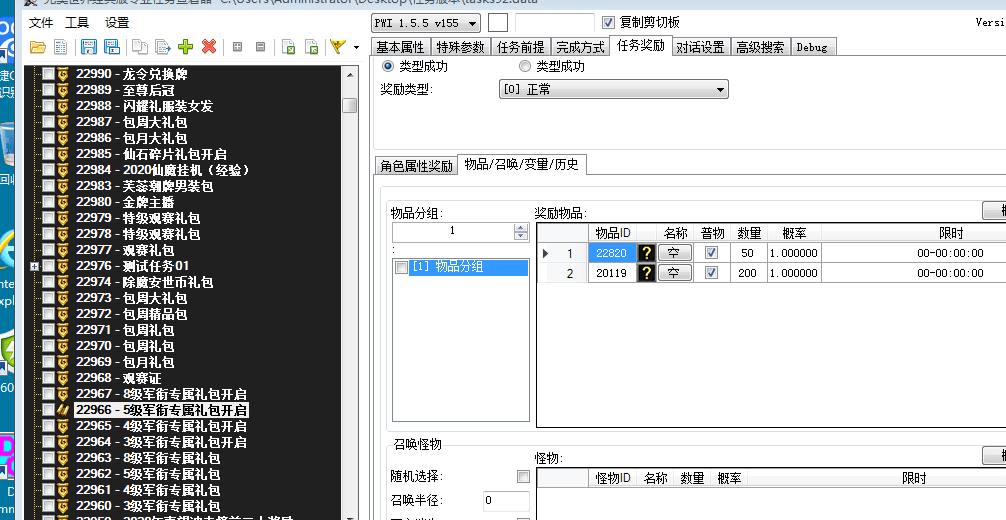Click the paste pages icon with blue arrow

click(x=163, y=47)
